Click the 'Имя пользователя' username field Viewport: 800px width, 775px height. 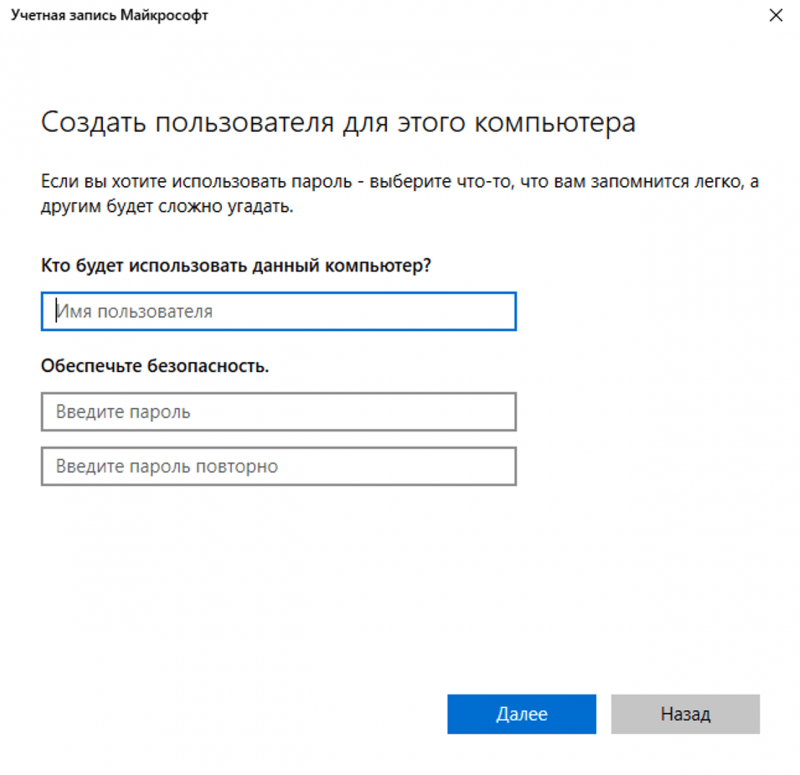click(278, 312)
